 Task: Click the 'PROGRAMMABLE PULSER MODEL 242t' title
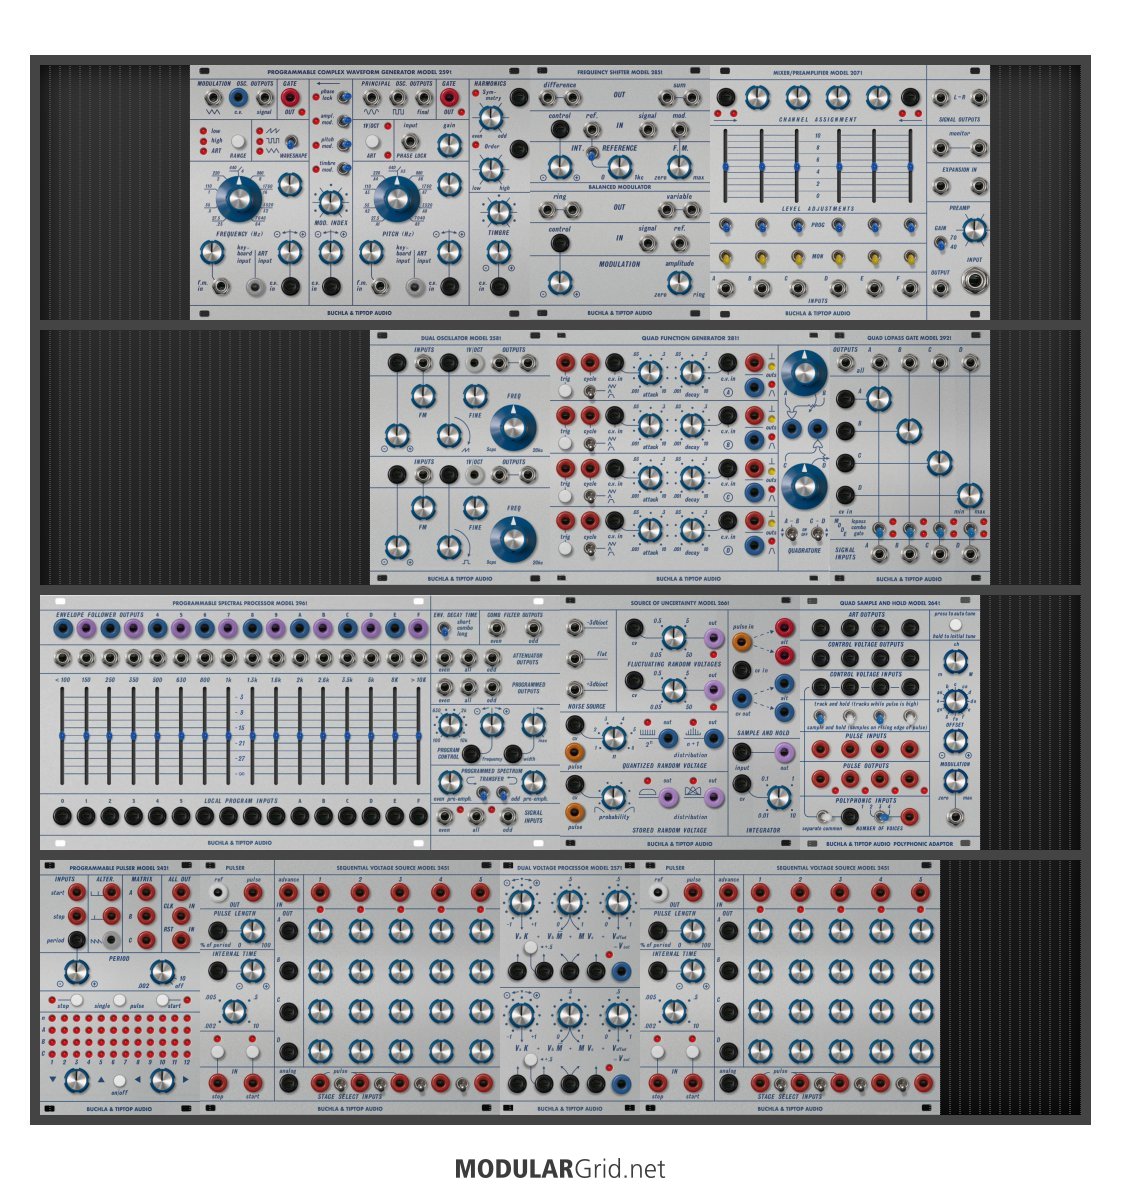[119, 867]
